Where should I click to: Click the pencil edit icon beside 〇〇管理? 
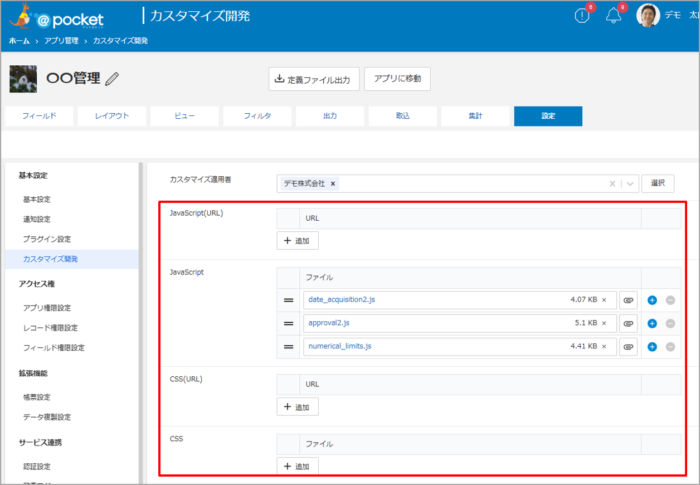coord(112,79)
